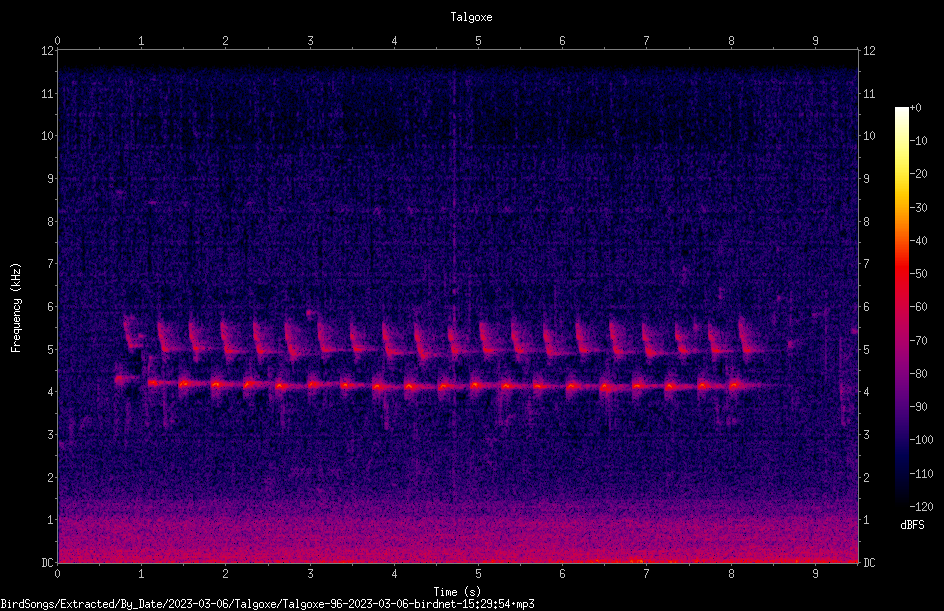
Task: Click the 9 second tick on the top axis
Action: [x=815, y=41]
